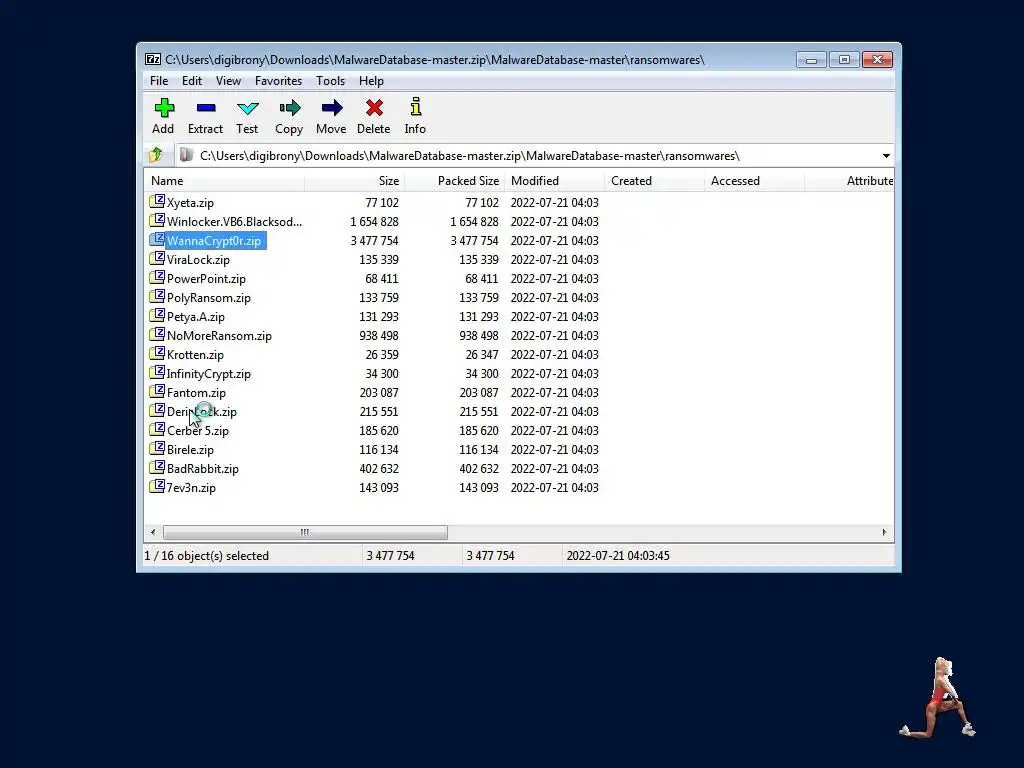Sort by the Modified column header

click(x=554, y=181)
